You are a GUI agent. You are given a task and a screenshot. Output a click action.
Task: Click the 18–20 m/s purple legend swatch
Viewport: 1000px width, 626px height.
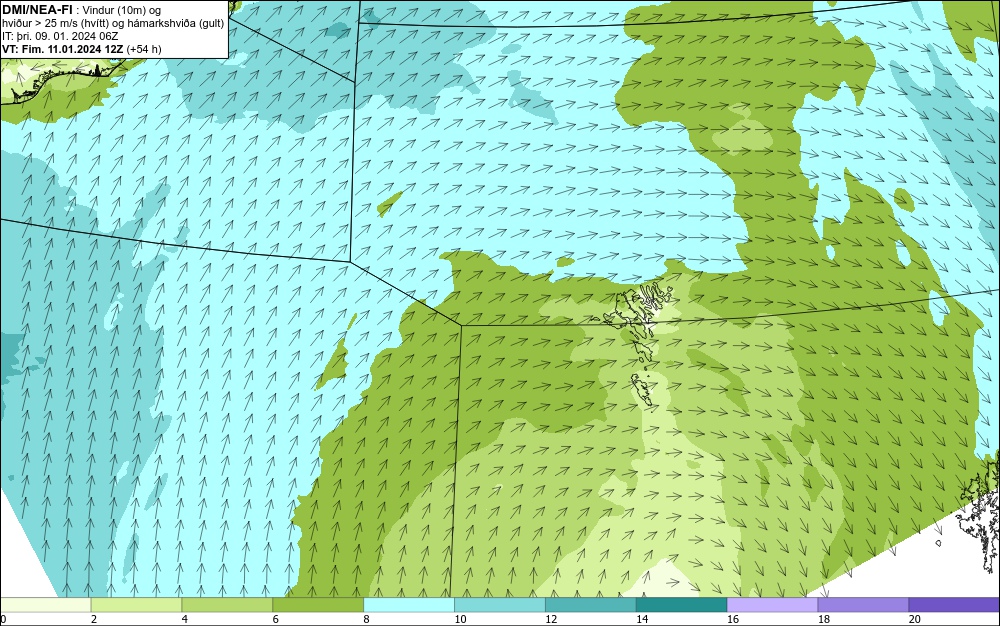(864, 604)
